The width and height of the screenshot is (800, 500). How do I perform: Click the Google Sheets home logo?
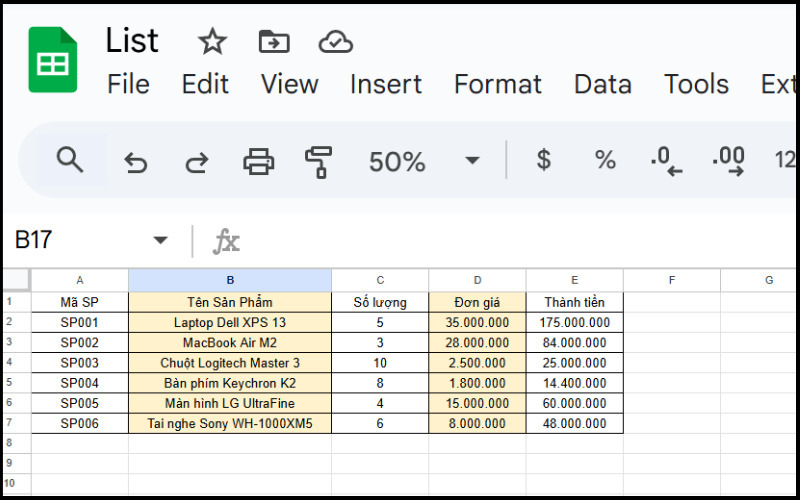coord(52,61)
